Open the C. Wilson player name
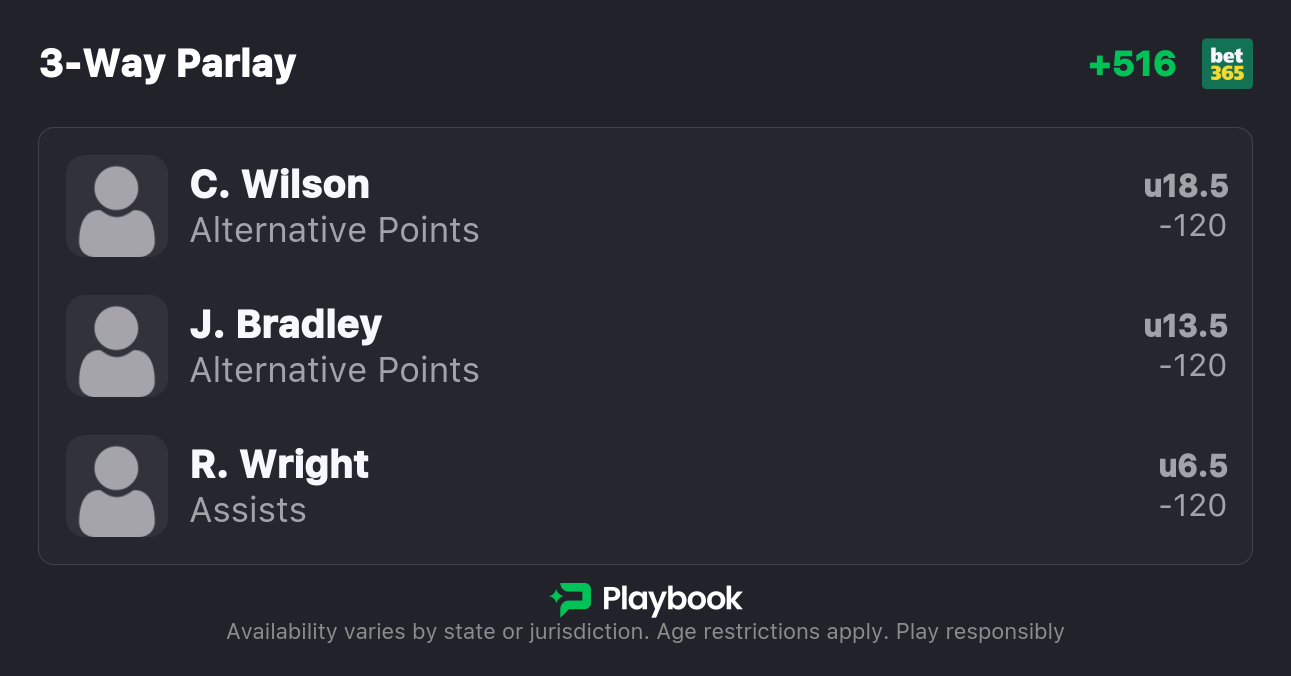 (280, 184)
